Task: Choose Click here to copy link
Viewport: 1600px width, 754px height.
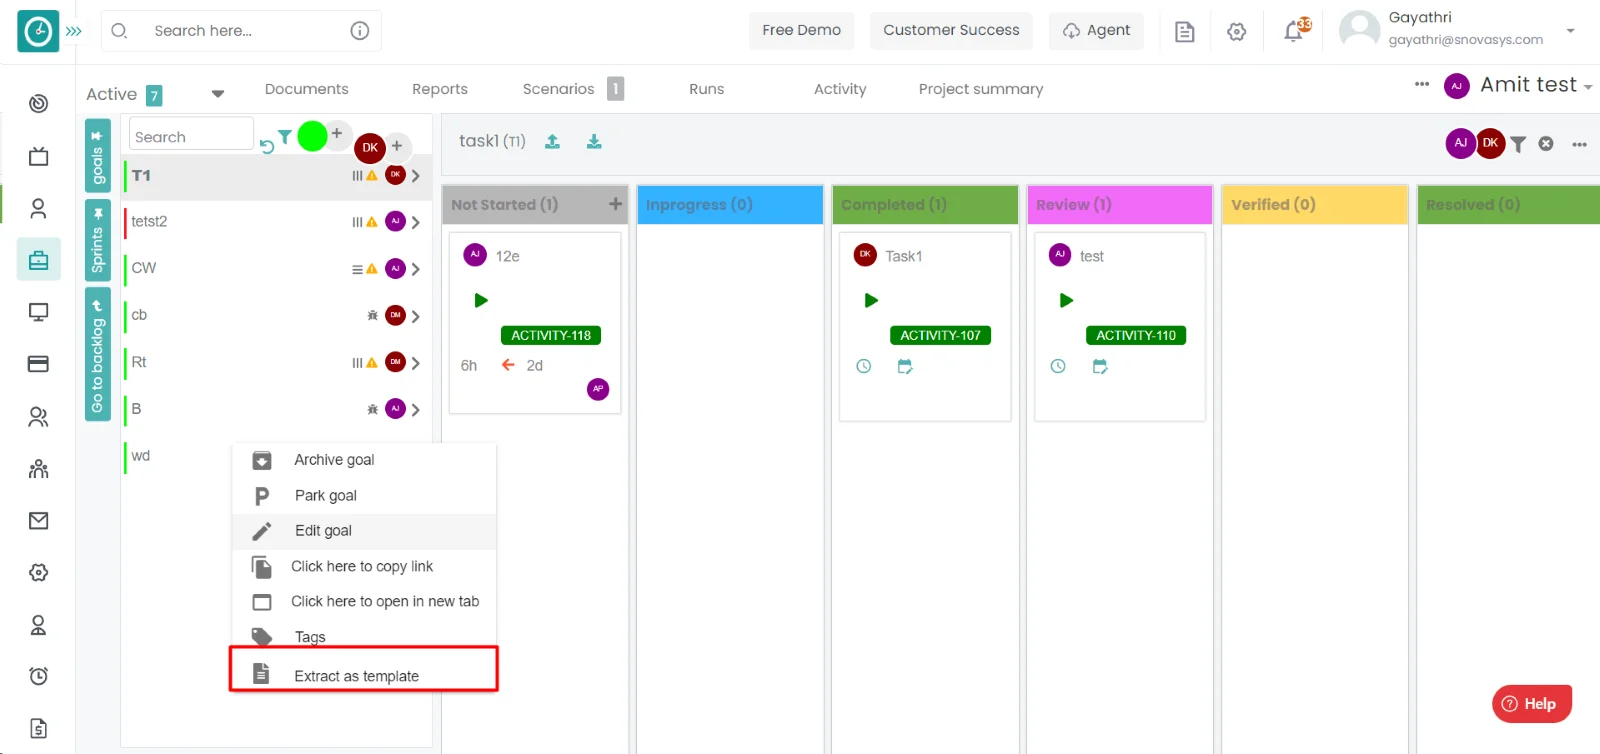Action: [364, 567]
